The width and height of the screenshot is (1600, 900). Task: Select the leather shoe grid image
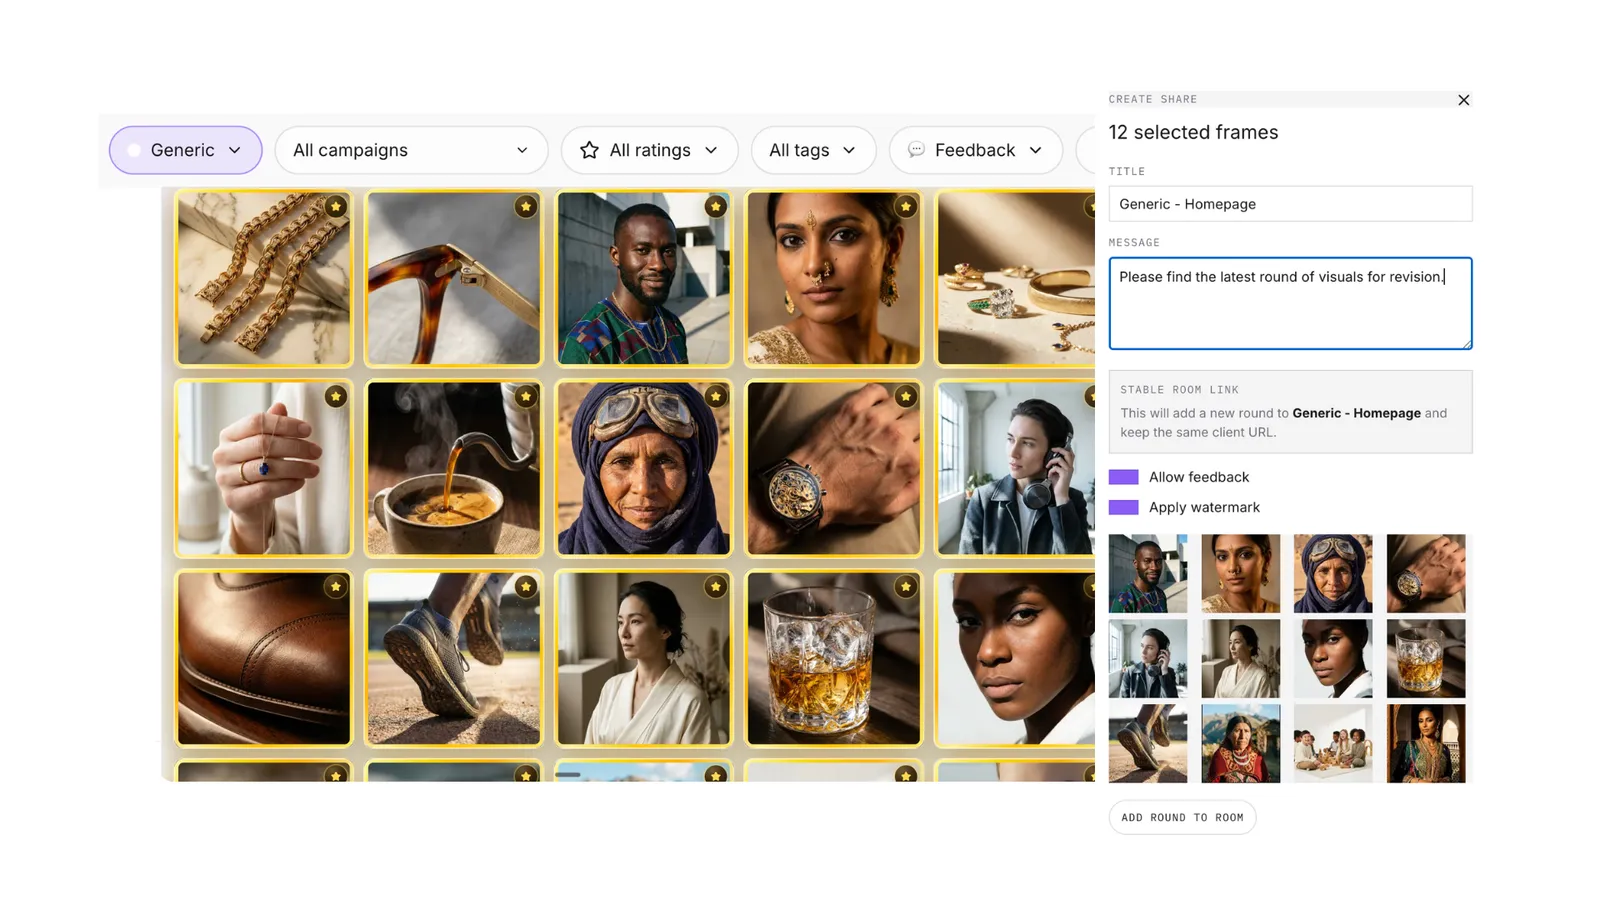[x=264, y=658]
